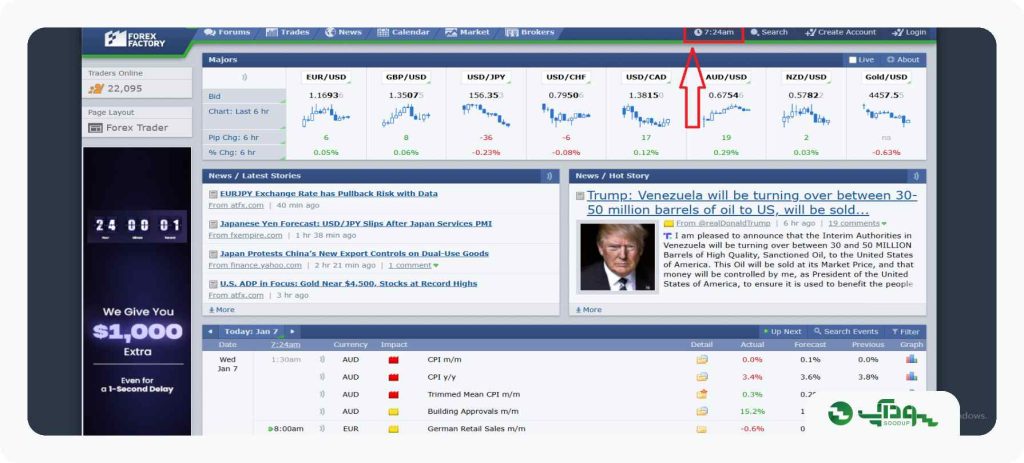Show the graph icon for CPI m/m
Viewport: 1024px width, 463px height.
(911, 359)
